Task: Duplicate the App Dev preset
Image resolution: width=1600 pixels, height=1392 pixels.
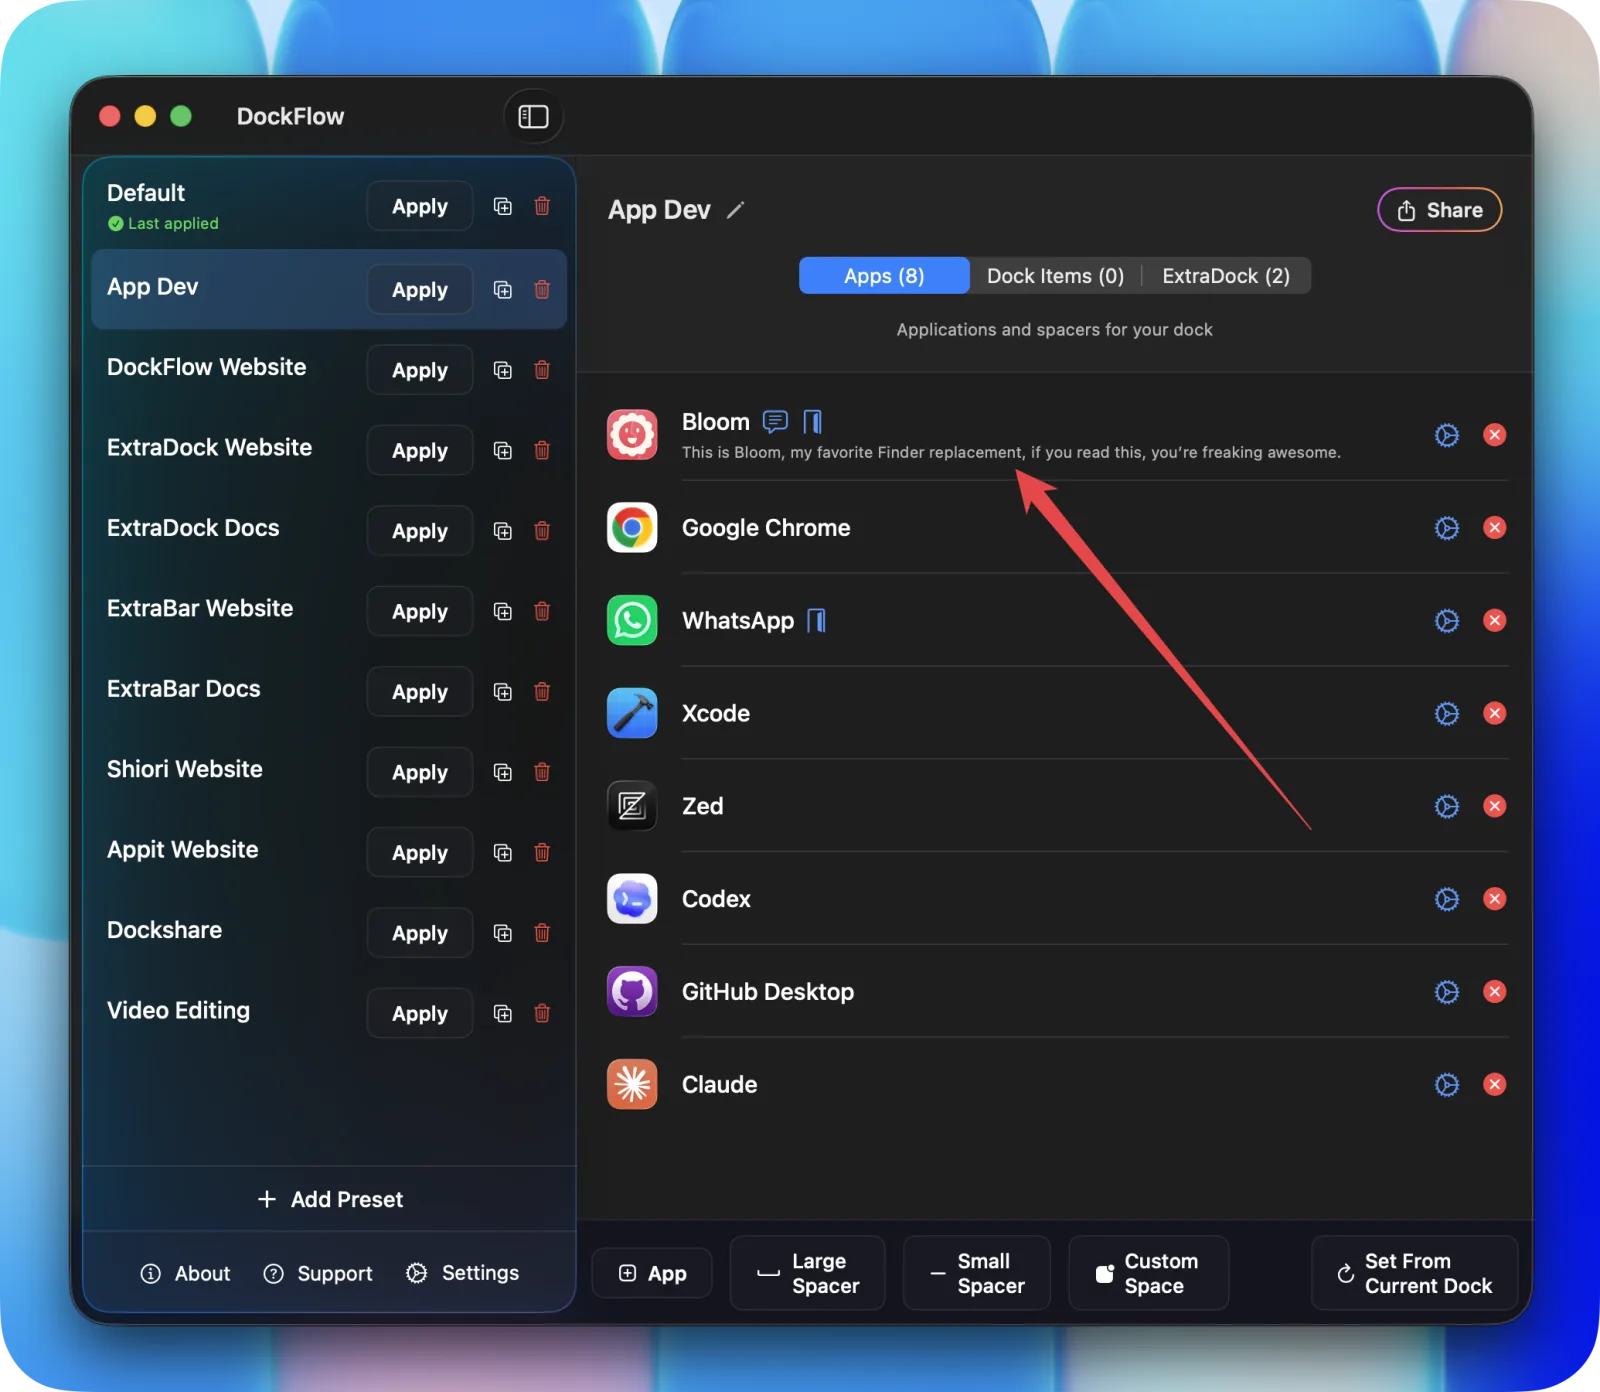Action: (503, 290)
